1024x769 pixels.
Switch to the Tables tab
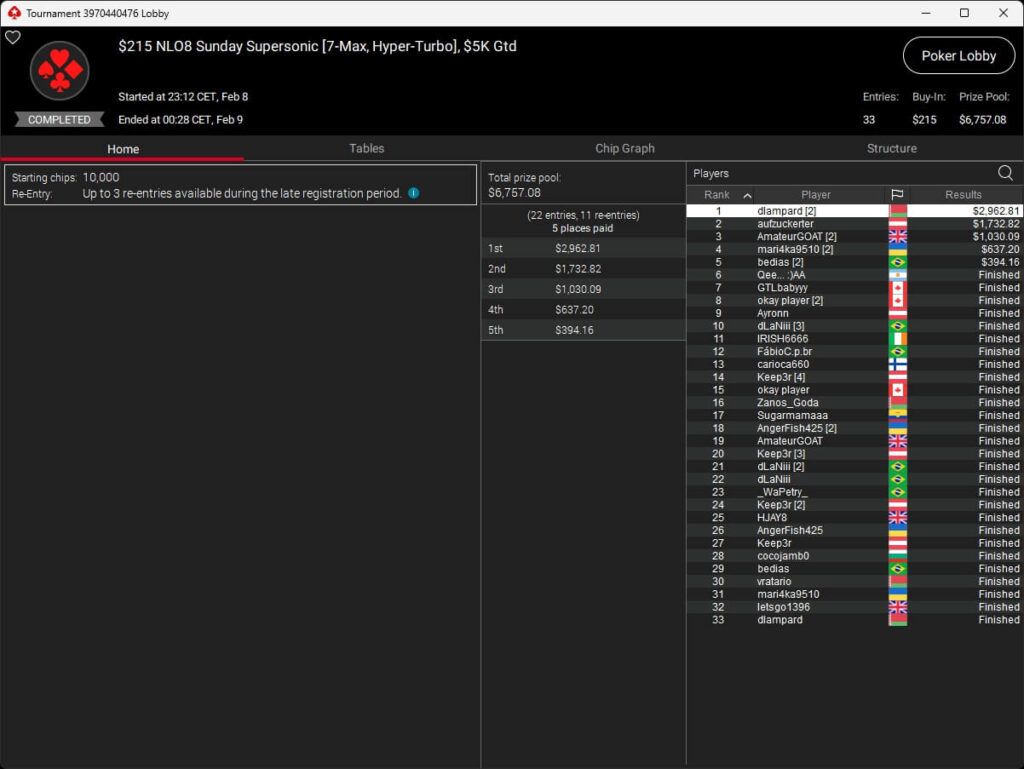click(366, 148)
